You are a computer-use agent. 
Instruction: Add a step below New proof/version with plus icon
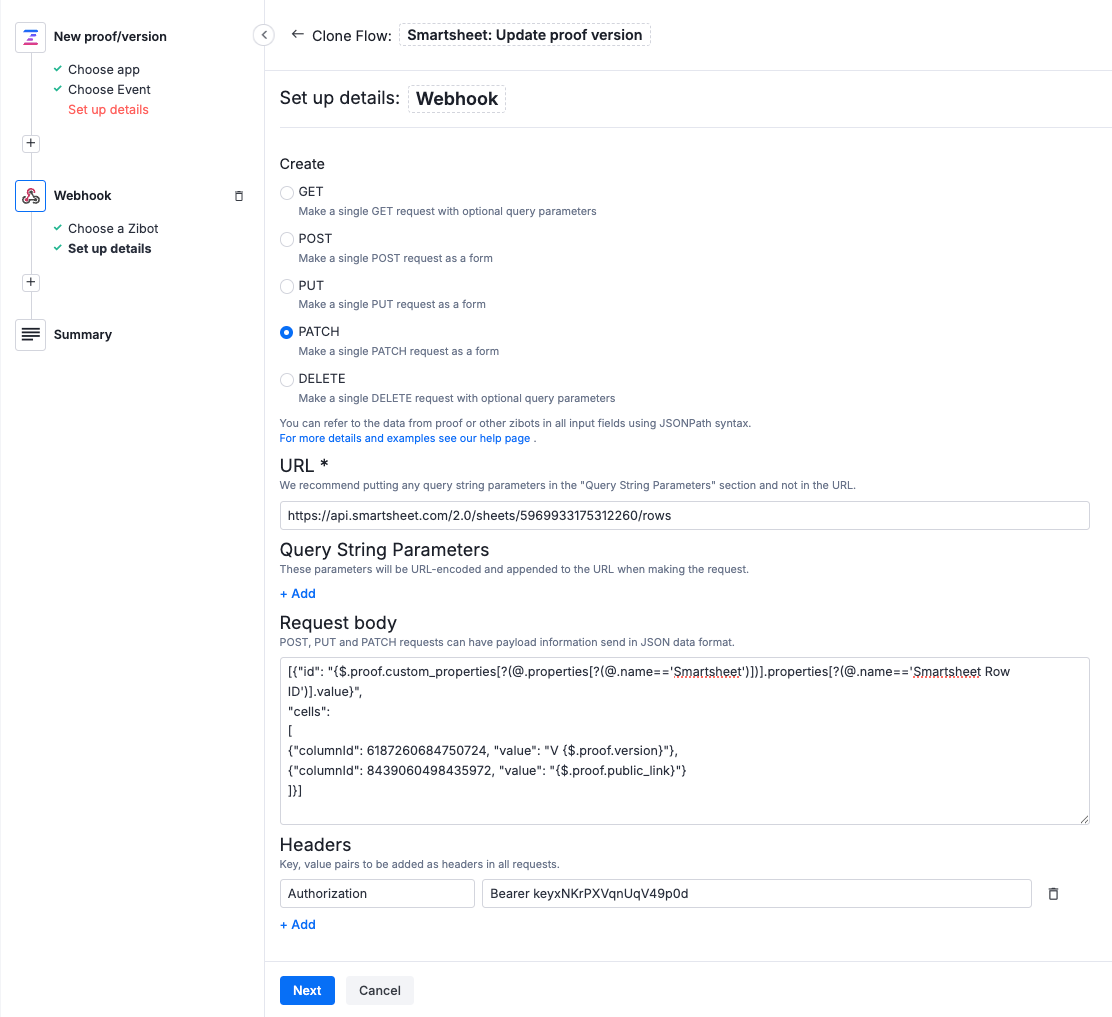[x=30, y=143]
